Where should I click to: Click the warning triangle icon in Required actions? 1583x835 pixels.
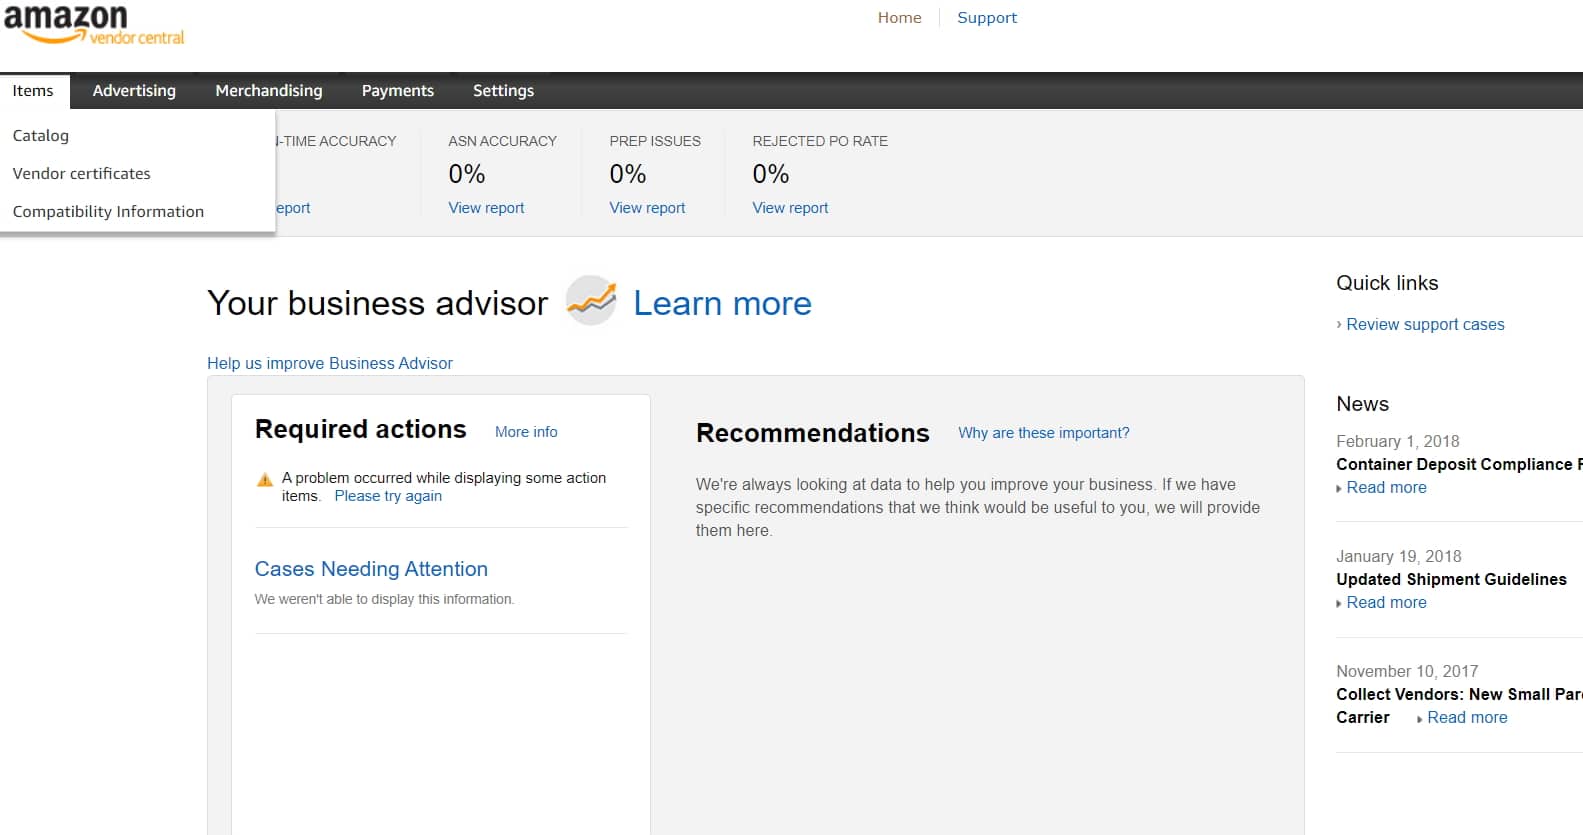265,480
